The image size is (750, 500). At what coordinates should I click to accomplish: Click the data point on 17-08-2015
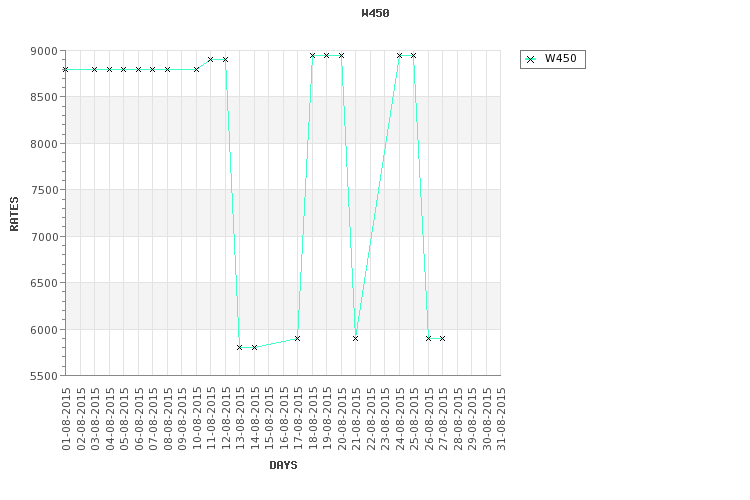coord(298,338)
